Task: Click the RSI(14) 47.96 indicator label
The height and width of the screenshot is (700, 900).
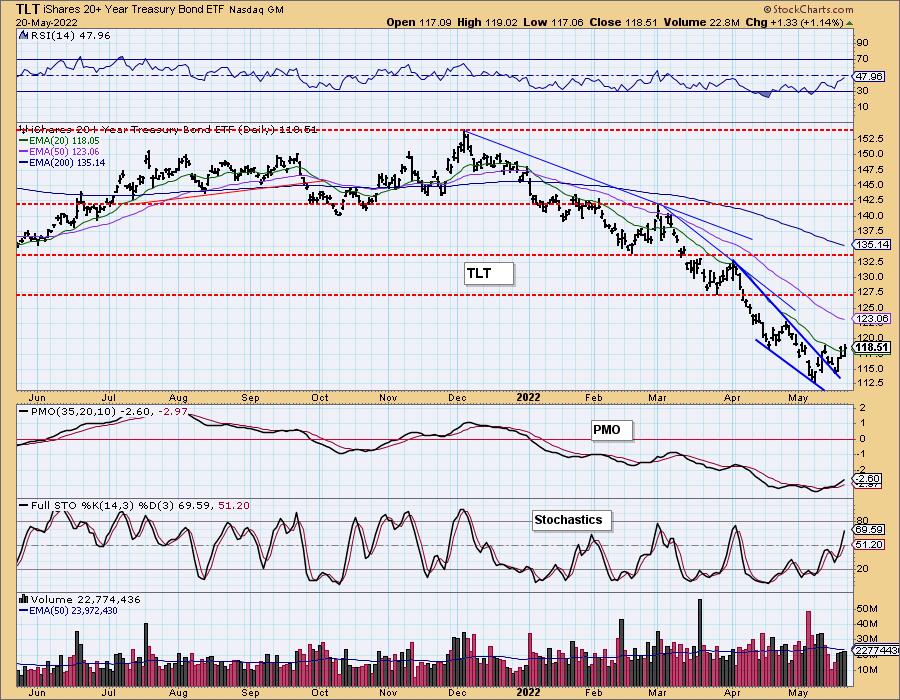Action: click(x=69, y=35)
